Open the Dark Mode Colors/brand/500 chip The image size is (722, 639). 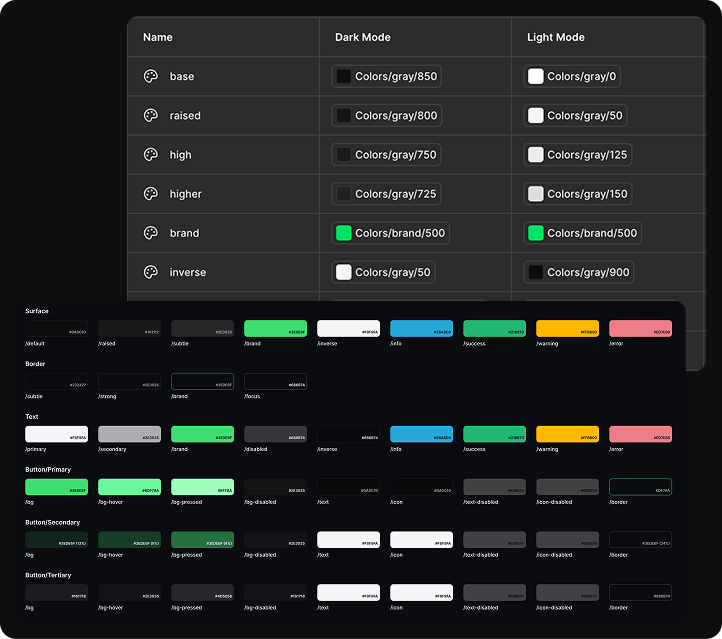click(390, 233)
